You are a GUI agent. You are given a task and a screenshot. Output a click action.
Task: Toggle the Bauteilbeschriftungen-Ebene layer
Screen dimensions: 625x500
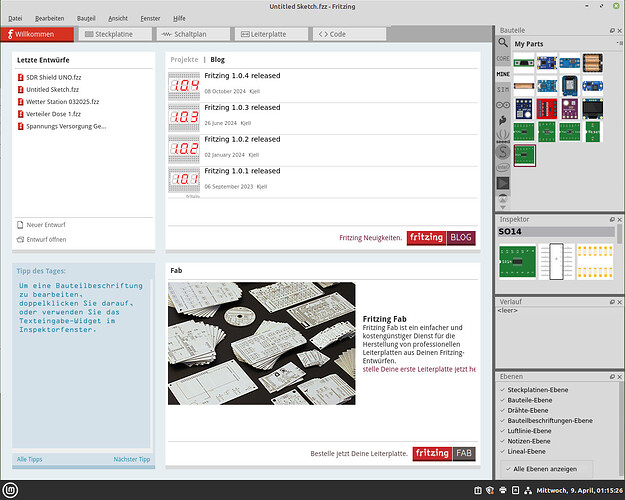point(546,420)
